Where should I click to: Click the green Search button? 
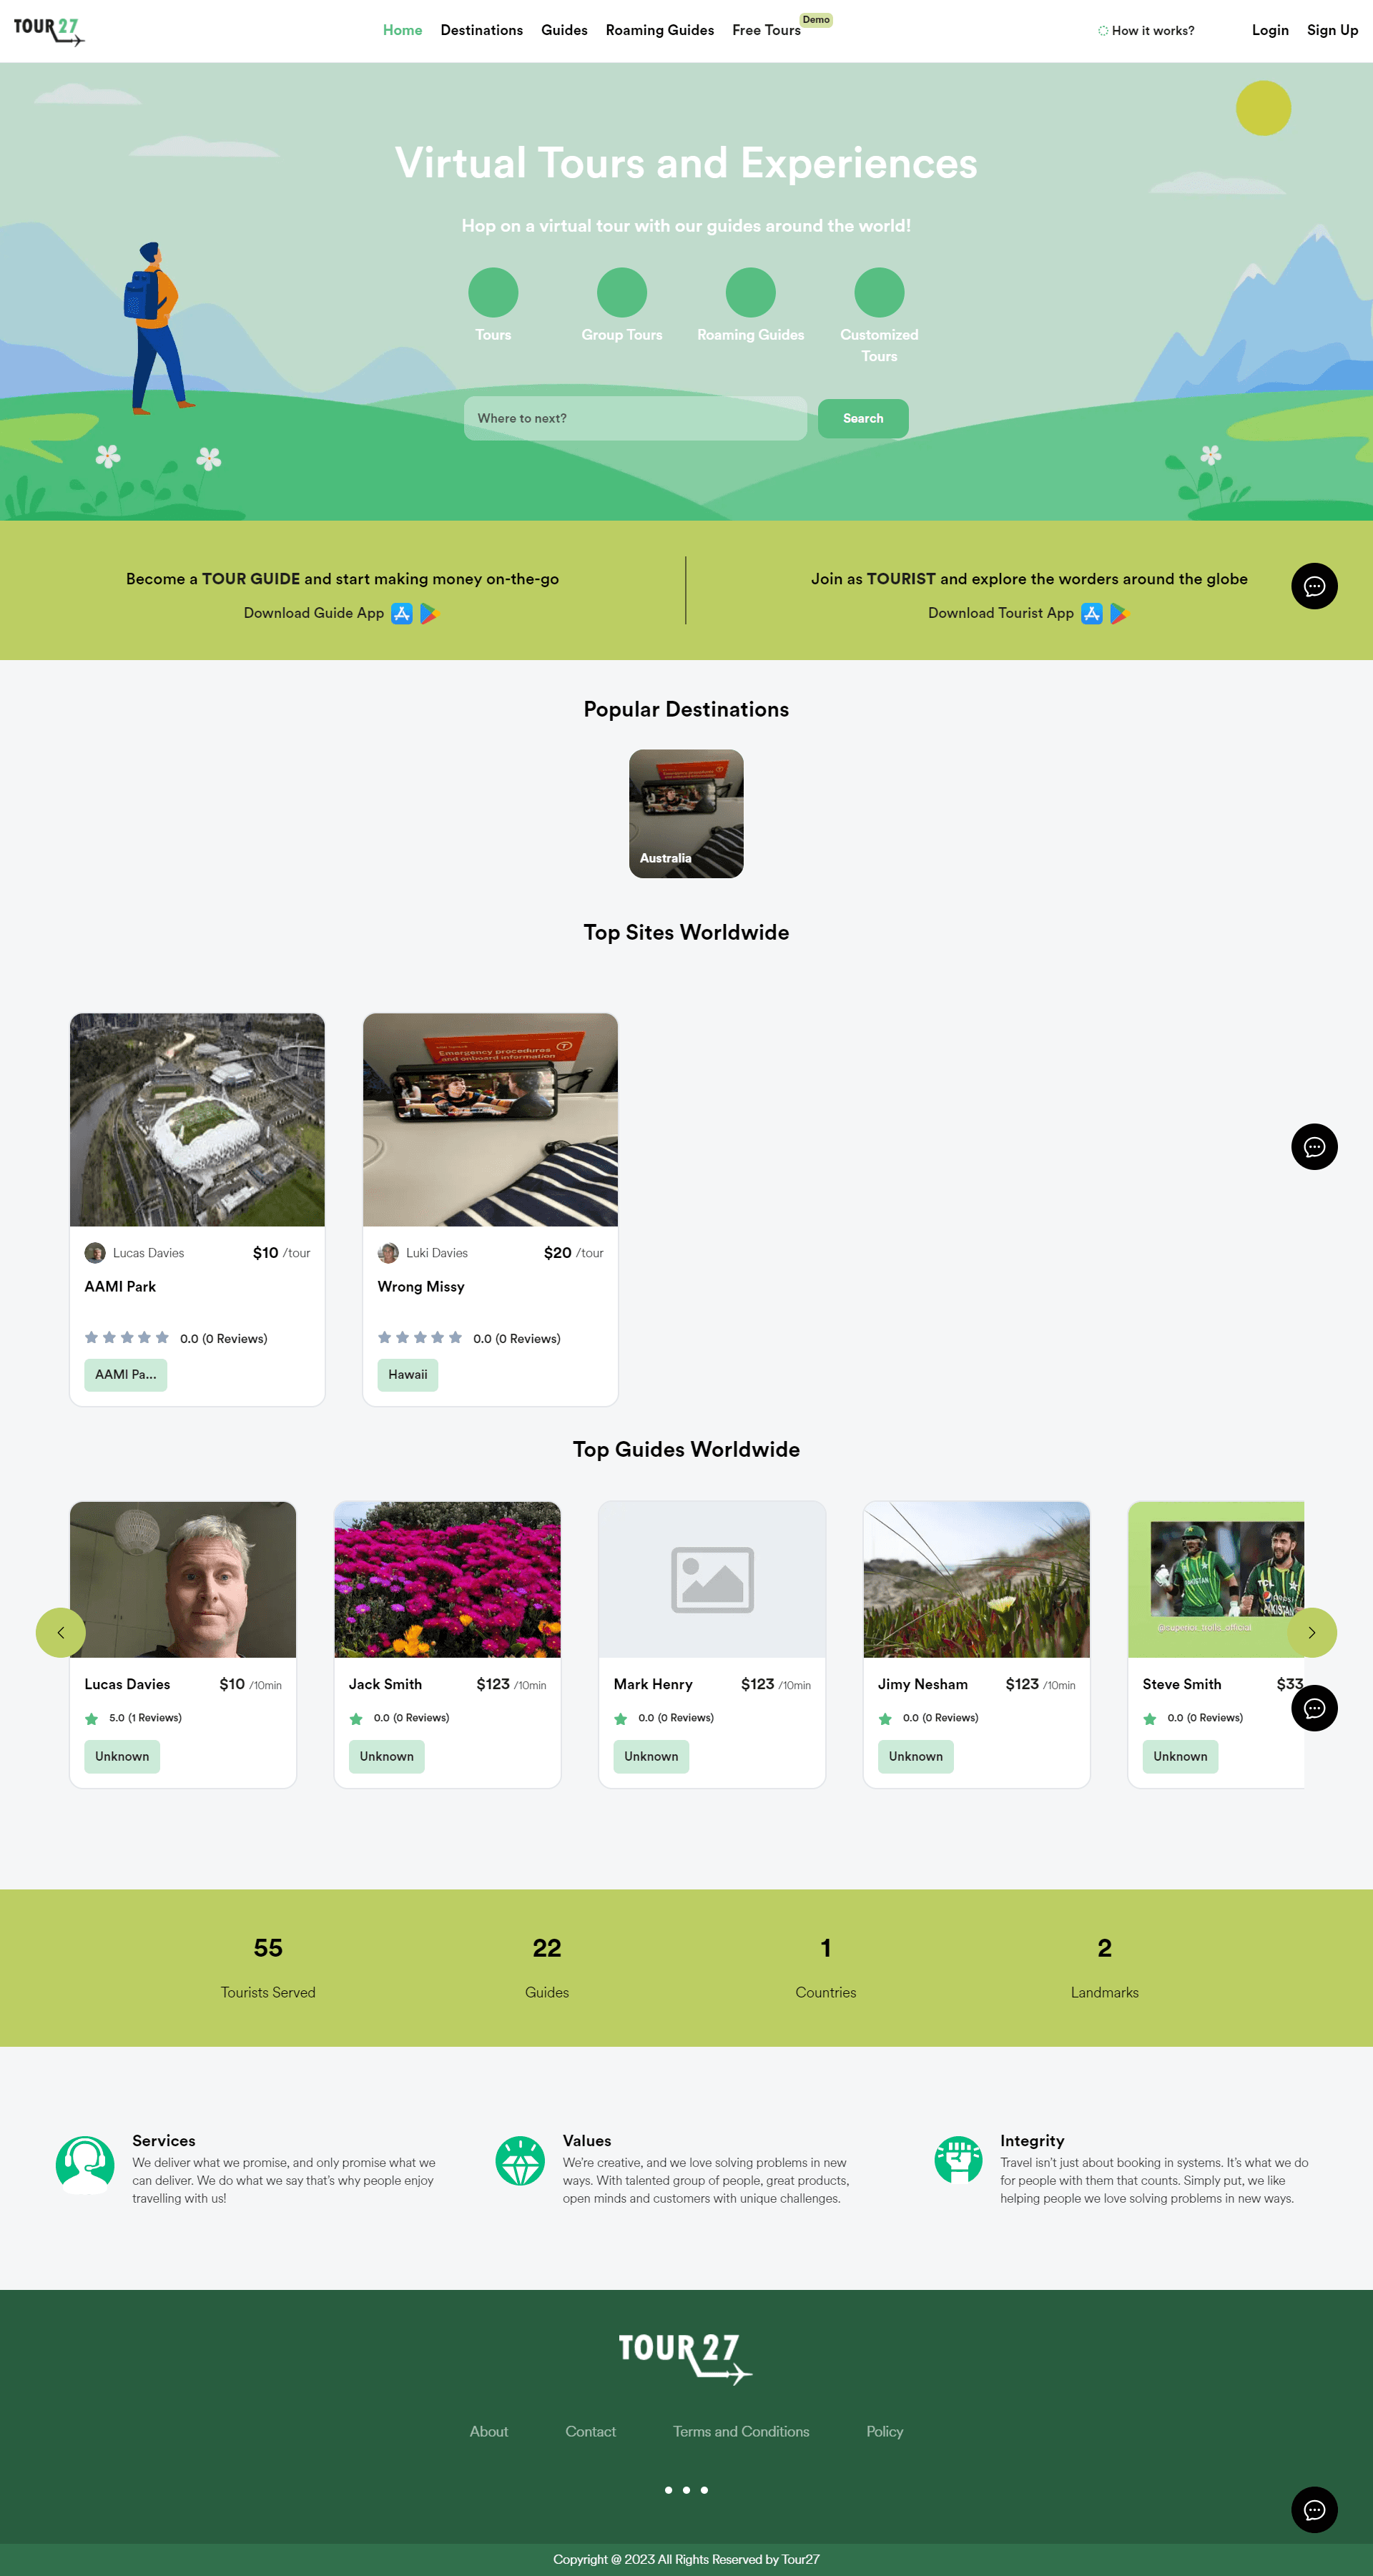(863, 418)
